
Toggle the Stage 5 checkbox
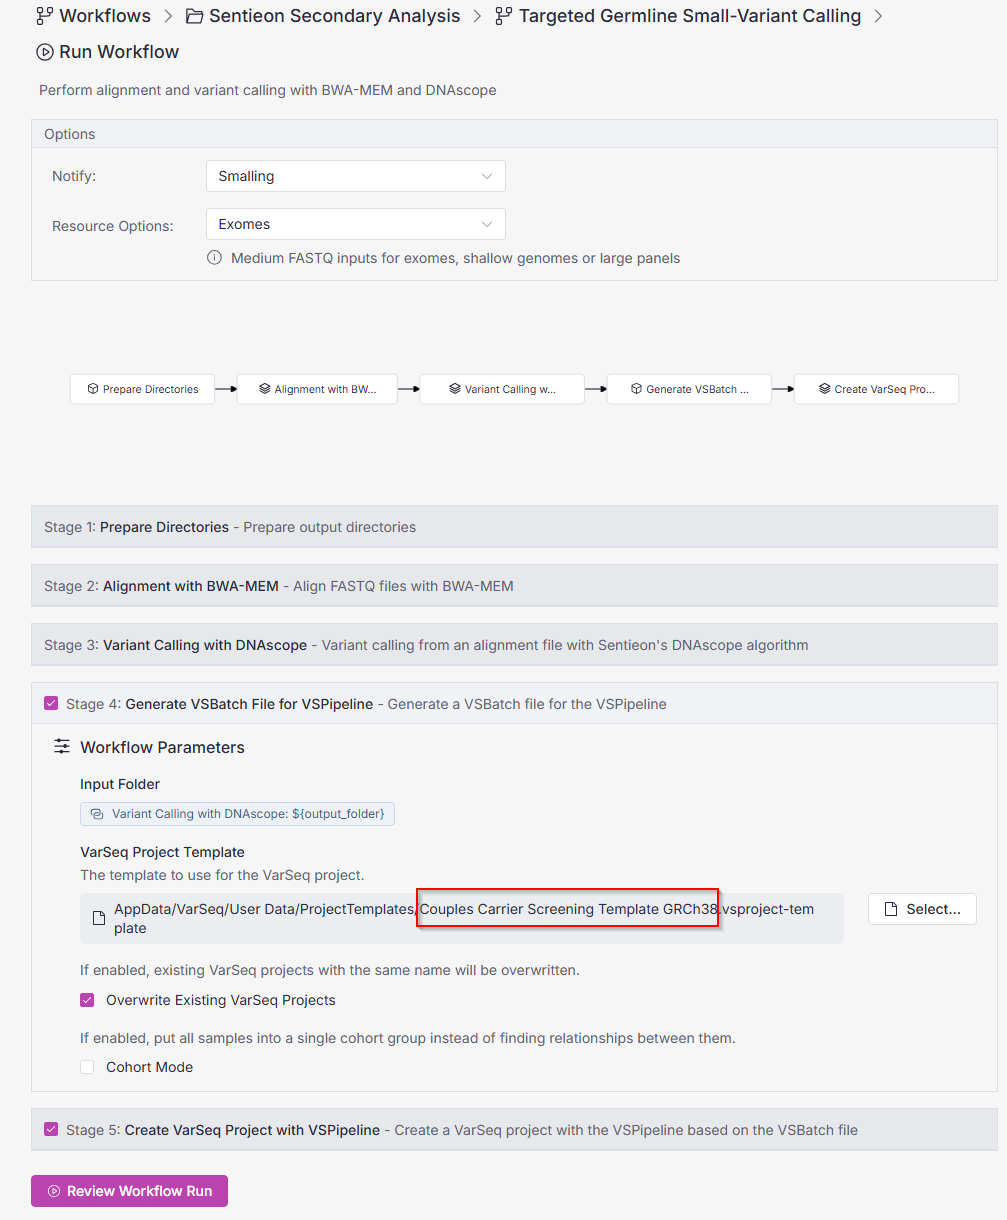51,1130
